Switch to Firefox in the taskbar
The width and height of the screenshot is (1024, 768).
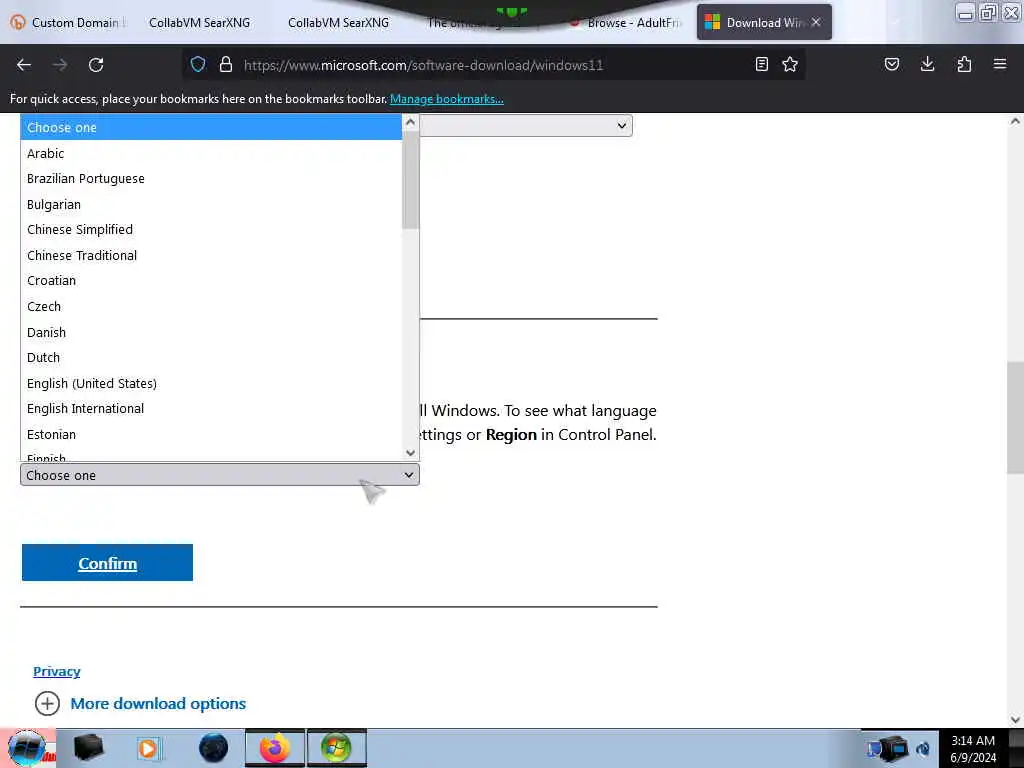point(275,748)
